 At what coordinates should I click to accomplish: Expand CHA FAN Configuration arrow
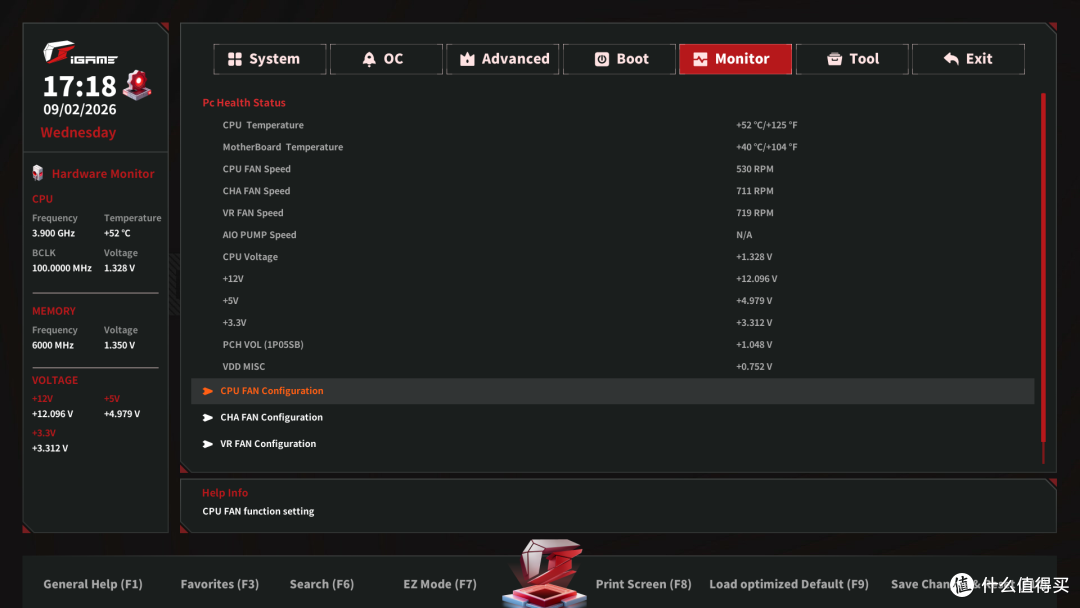(x=207, y=418)
